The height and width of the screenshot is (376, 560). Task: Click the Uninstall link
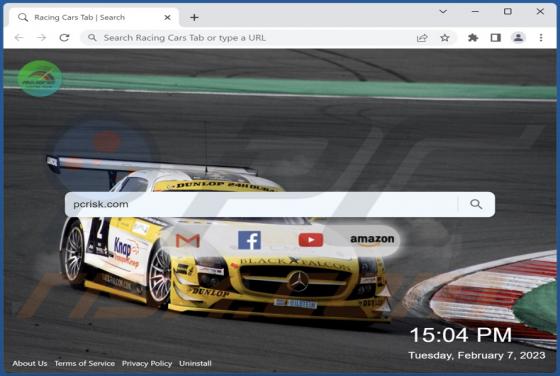tap(195, 364)
